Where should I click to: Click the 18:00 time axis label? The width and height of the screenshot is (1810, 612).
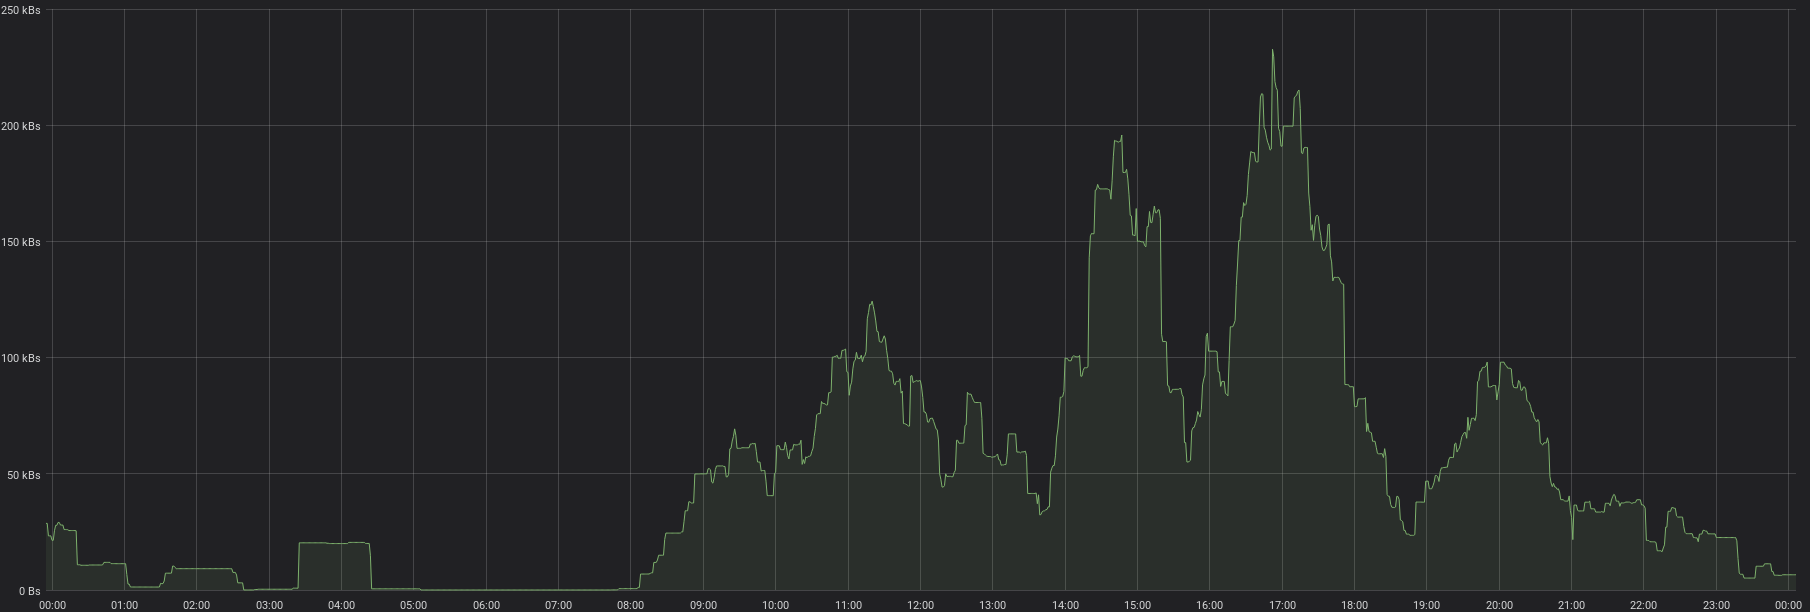pos(1354,605)
